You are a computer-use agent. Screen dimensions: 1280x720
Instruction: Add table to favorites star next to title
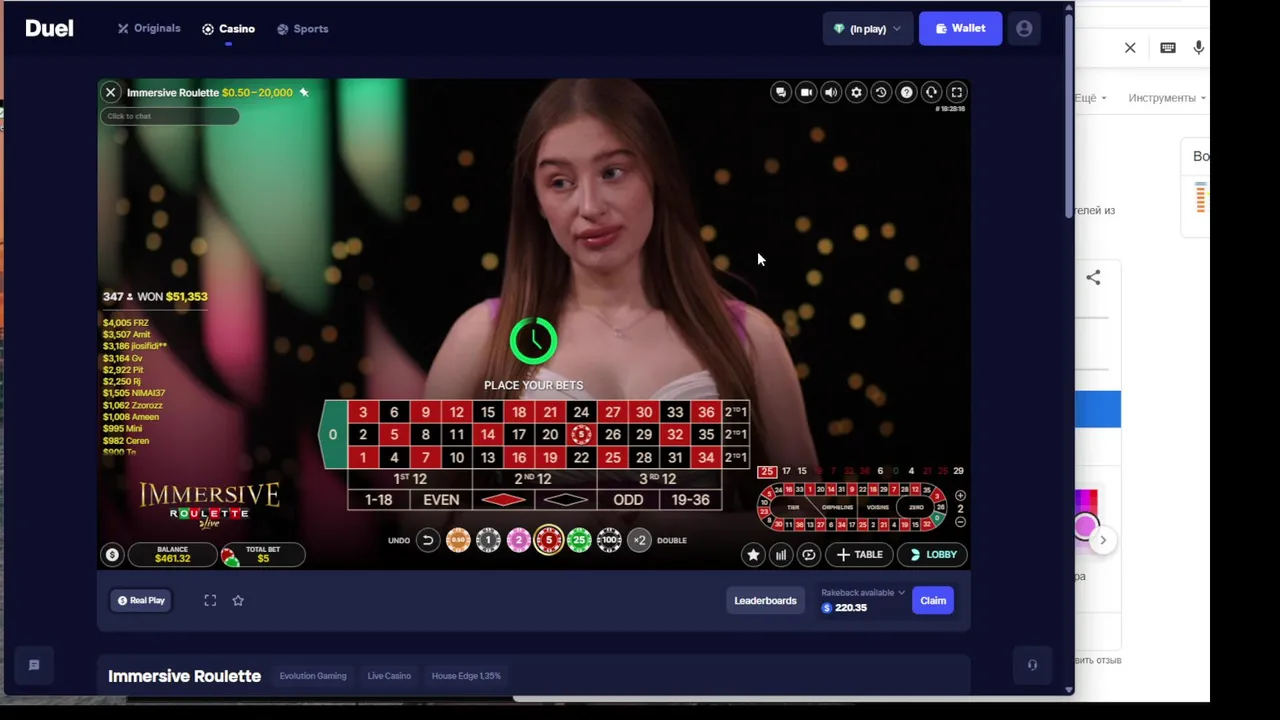pyautogui.click(x=304, y=92)
